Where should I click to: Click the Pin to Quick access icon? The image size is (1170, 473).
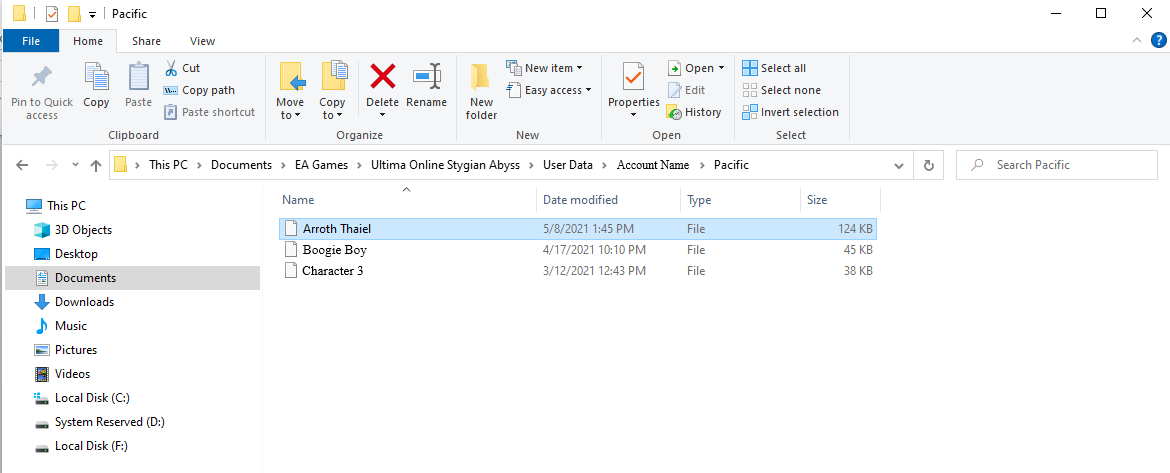coord(41,78)
